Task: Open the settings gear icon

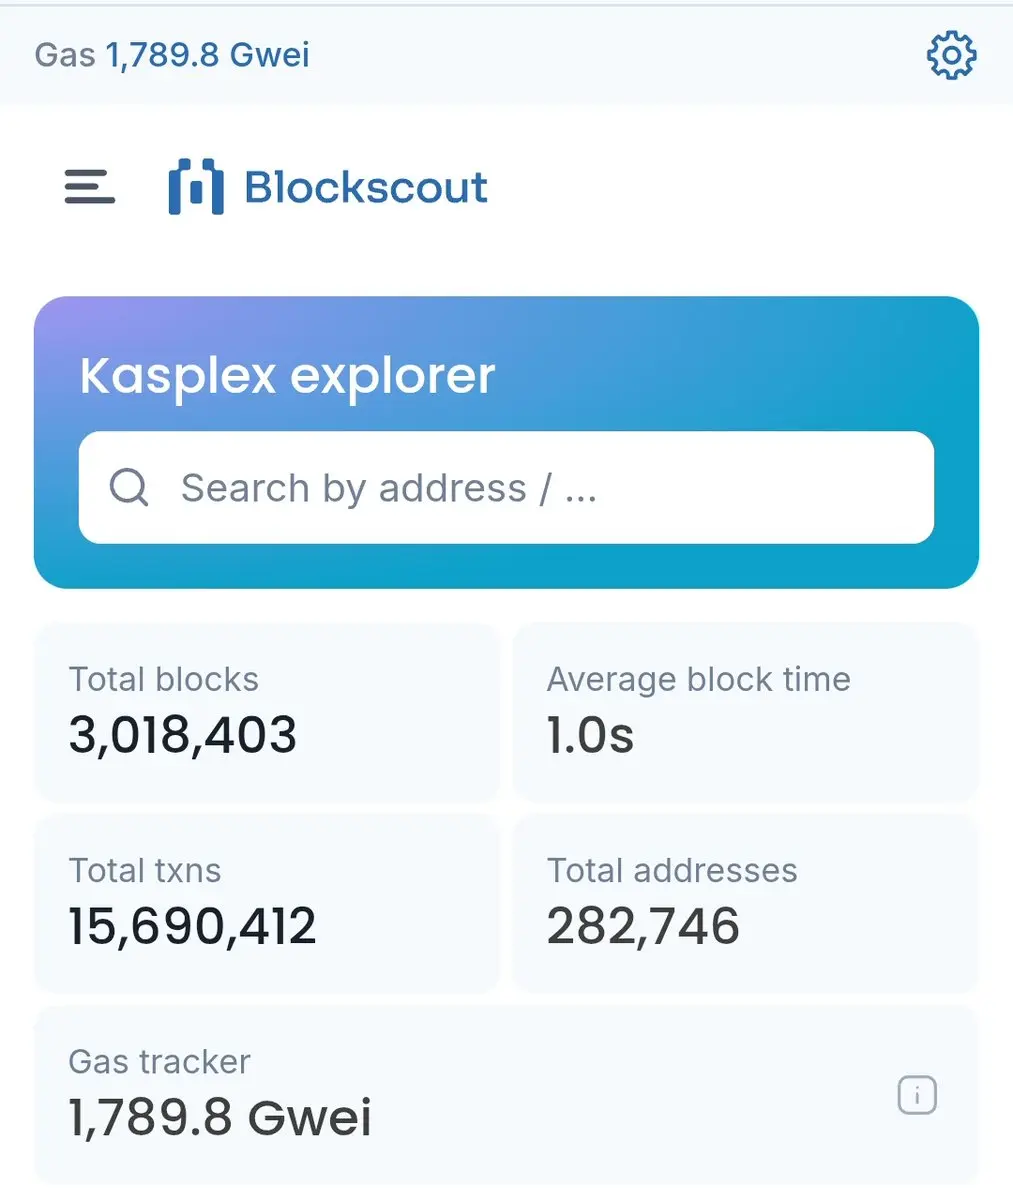Action: coord(951,55)
